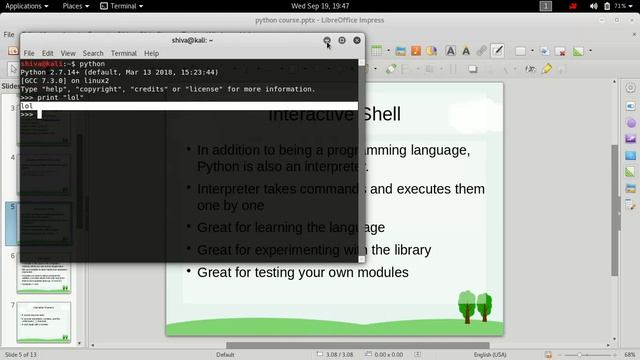Click the Toggle Point Edit Mode icon

(530, 69)
